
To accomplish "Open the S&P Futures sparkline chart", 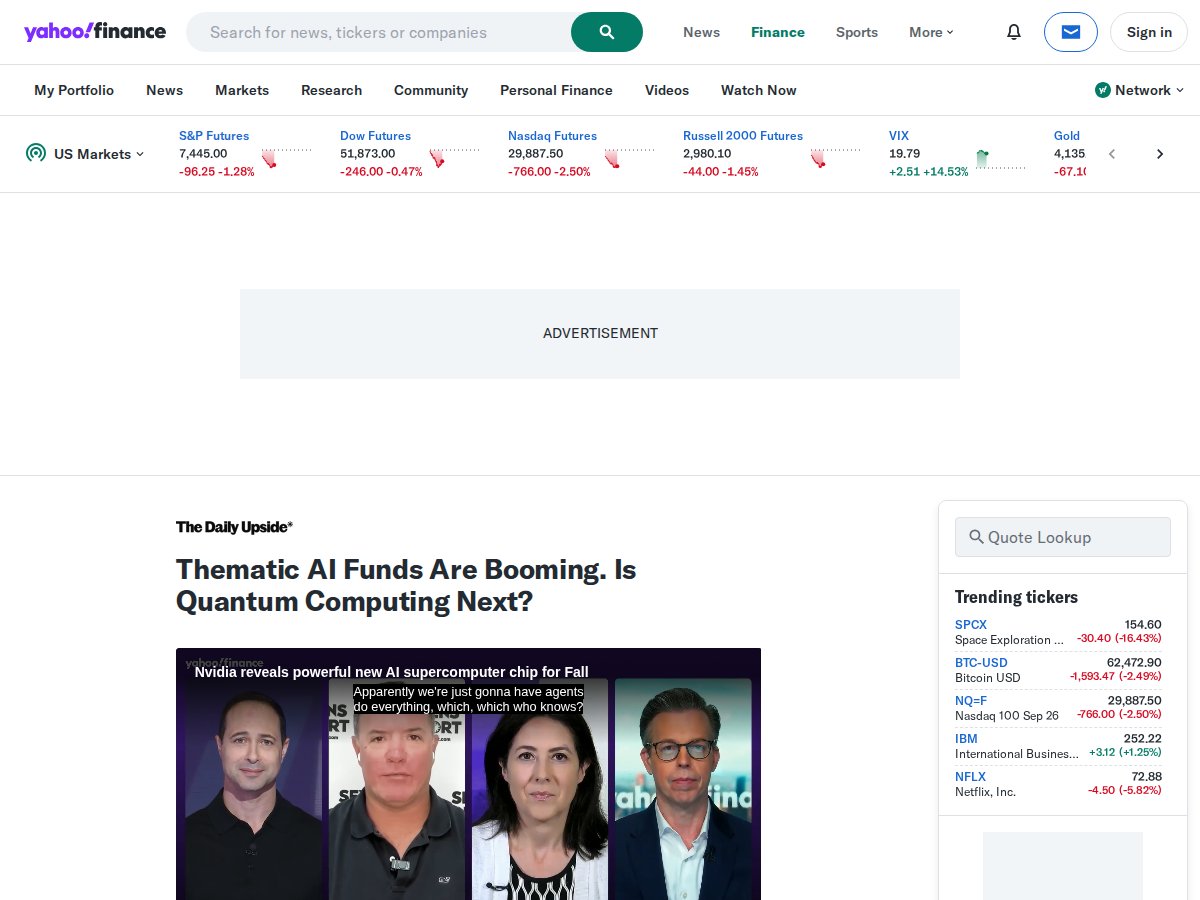I will (x=286, y=157).
